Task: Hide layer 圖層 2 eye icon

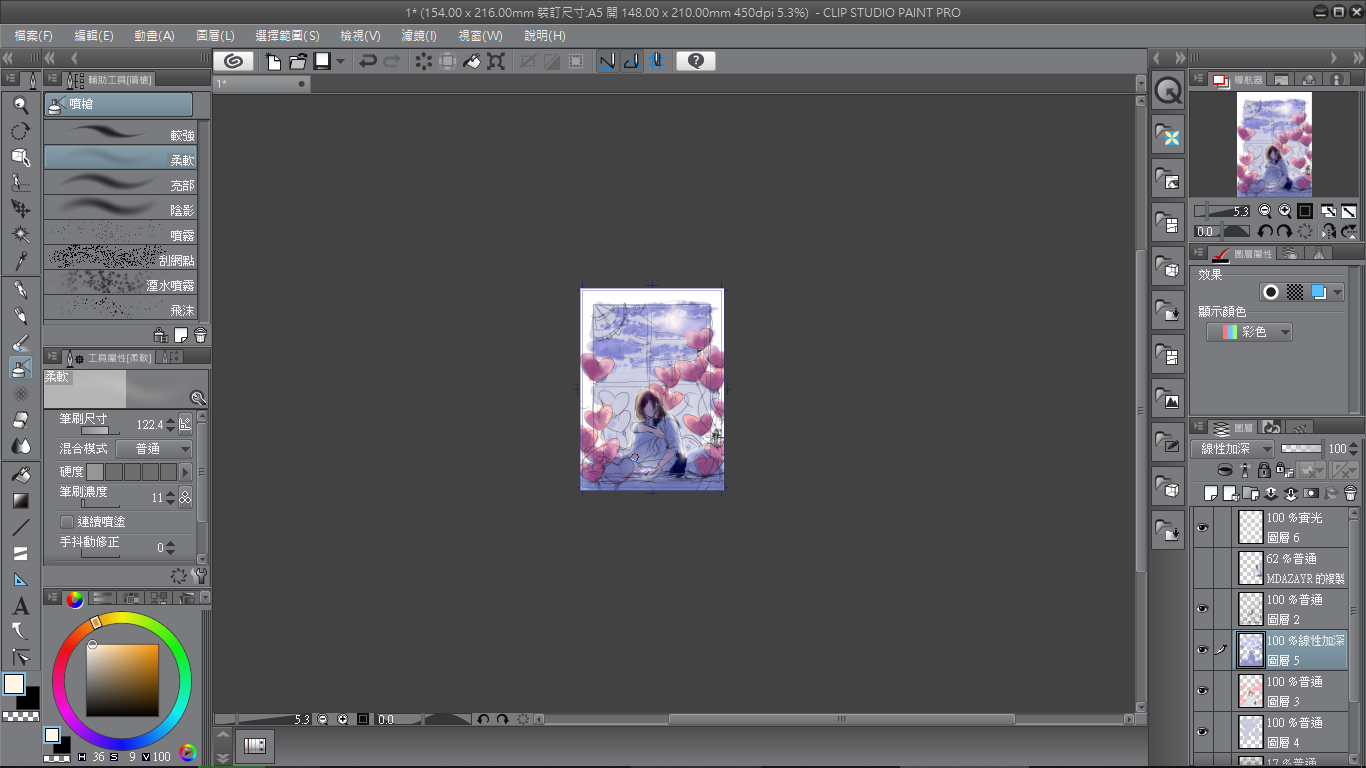Action: tap(1202, 609)
